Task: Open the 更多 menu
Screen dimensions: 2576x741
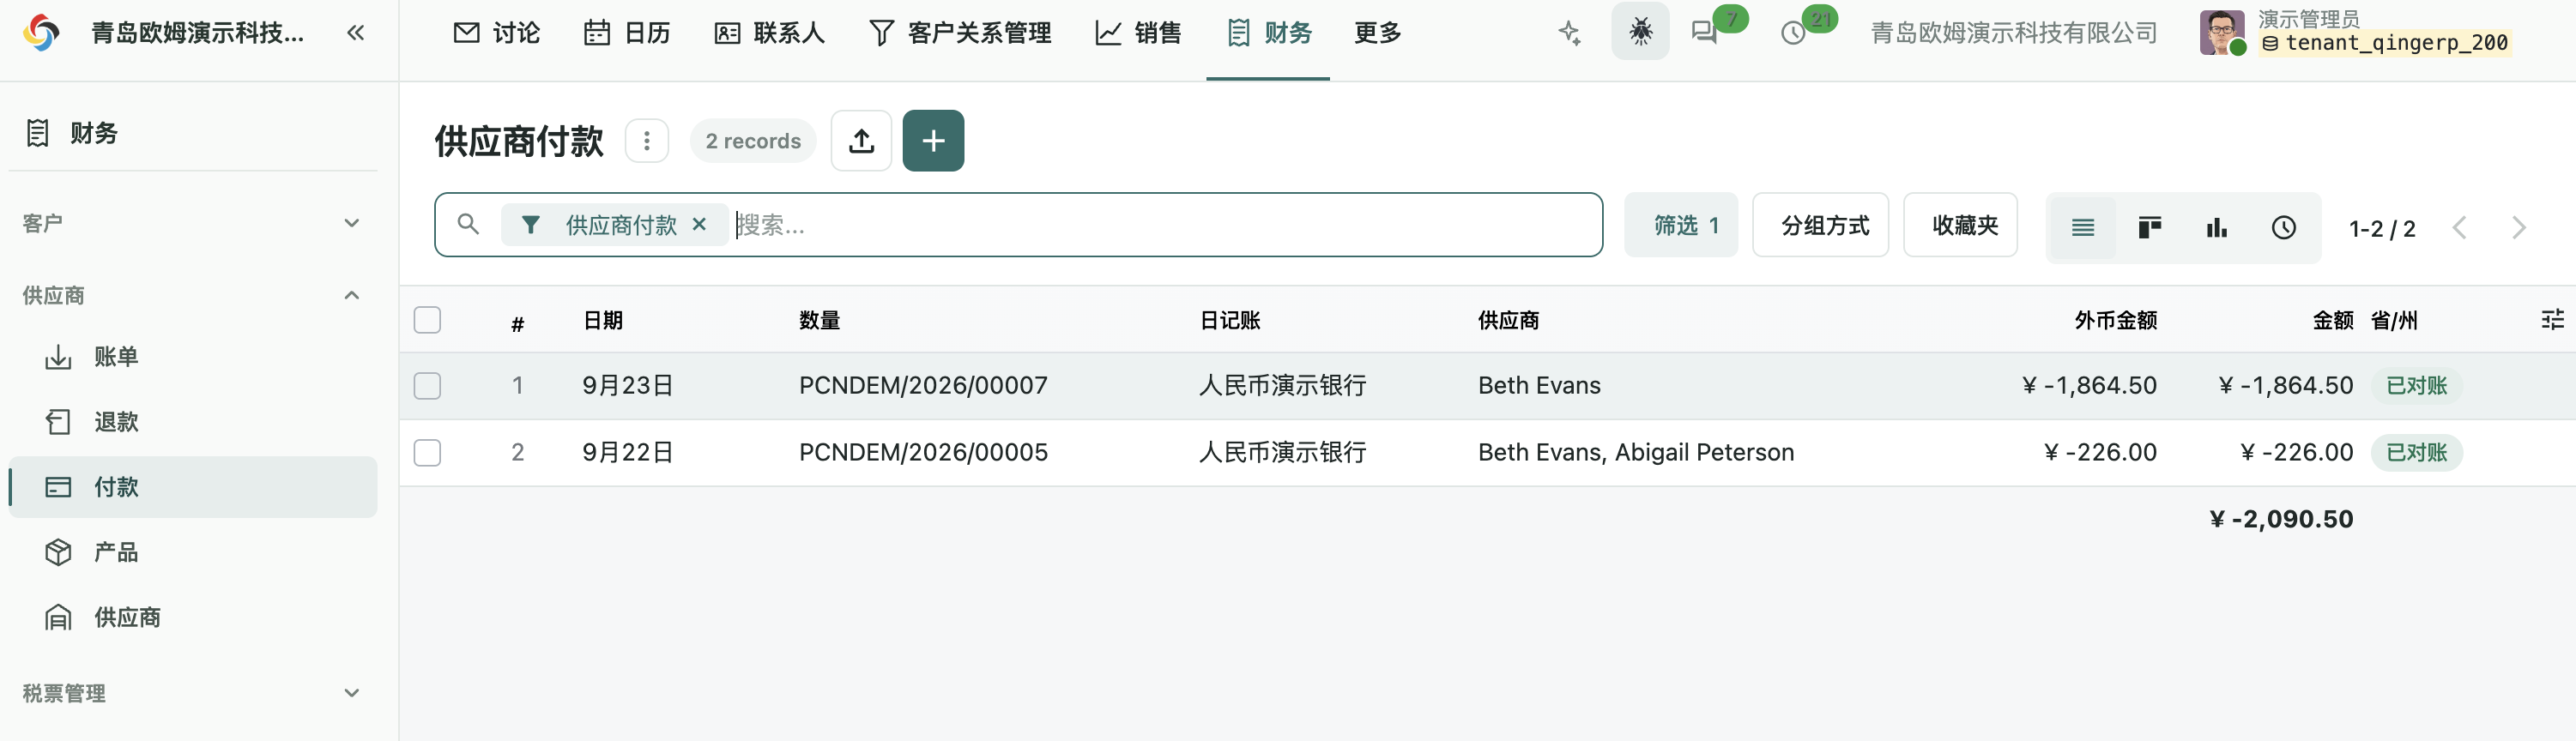Action: [x=1377, y=33]
